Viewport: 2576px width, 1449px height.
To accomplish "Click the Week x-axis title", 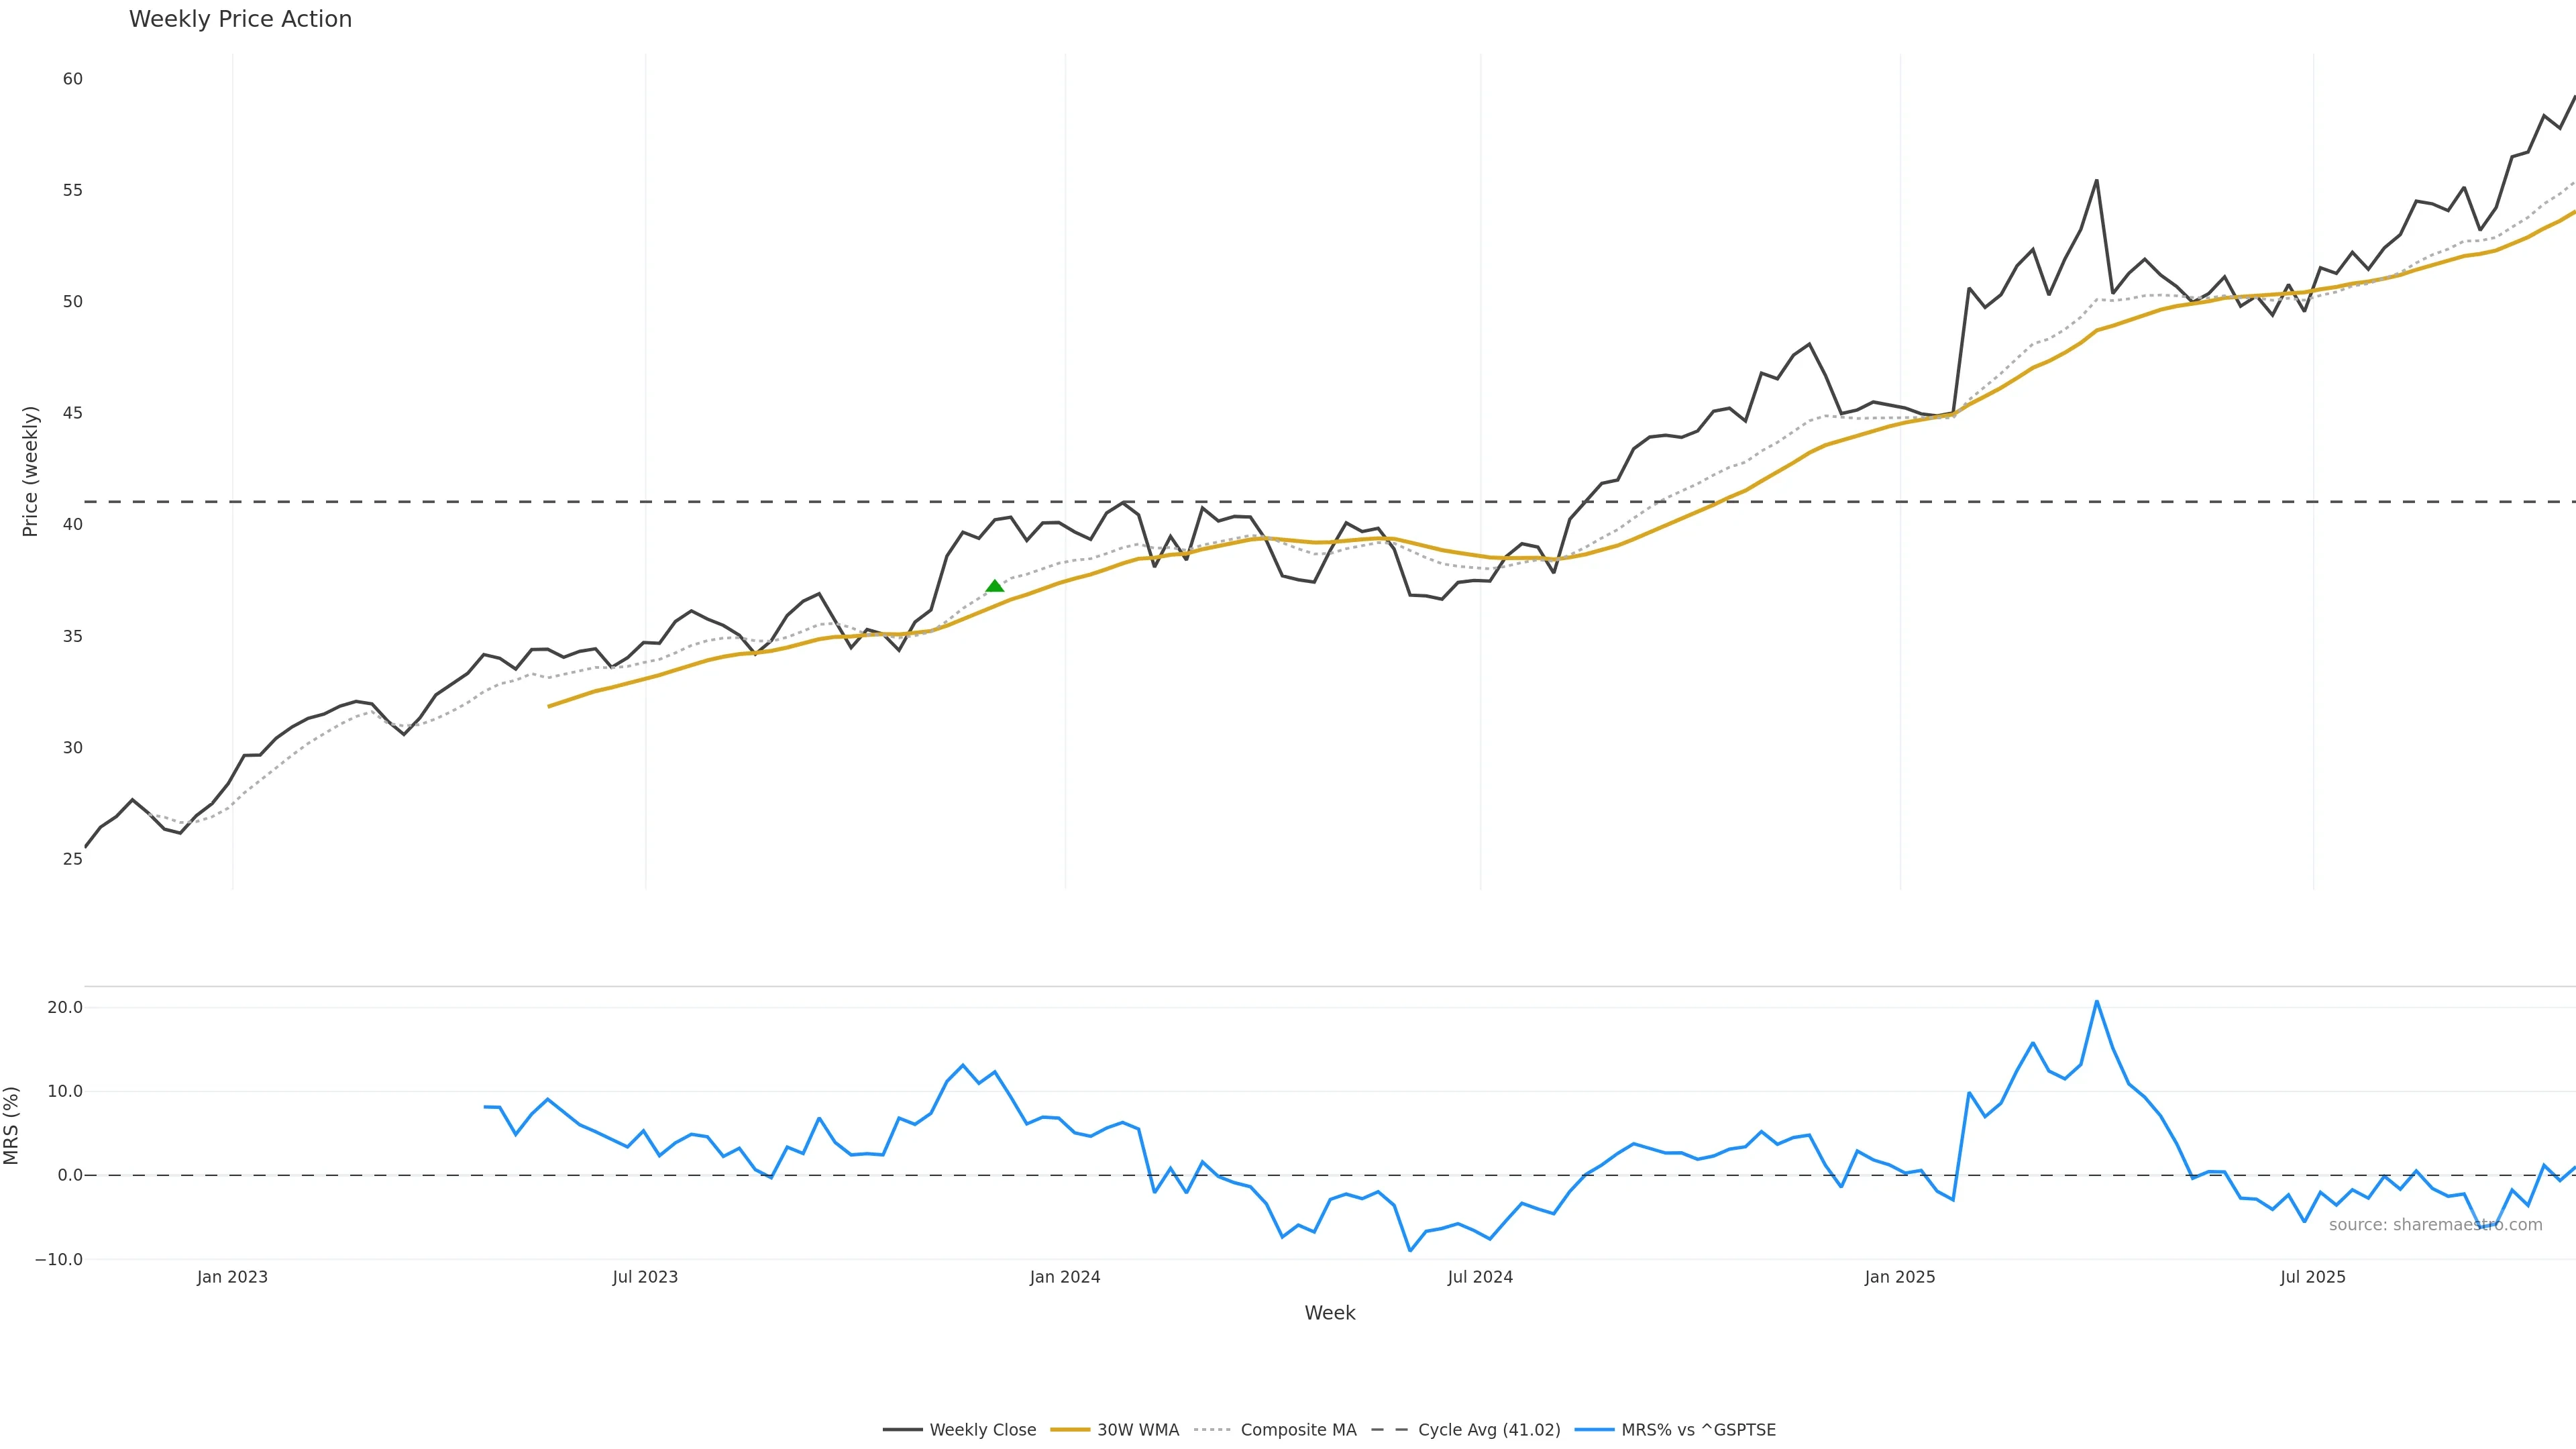I will tap(1329, 1313).
